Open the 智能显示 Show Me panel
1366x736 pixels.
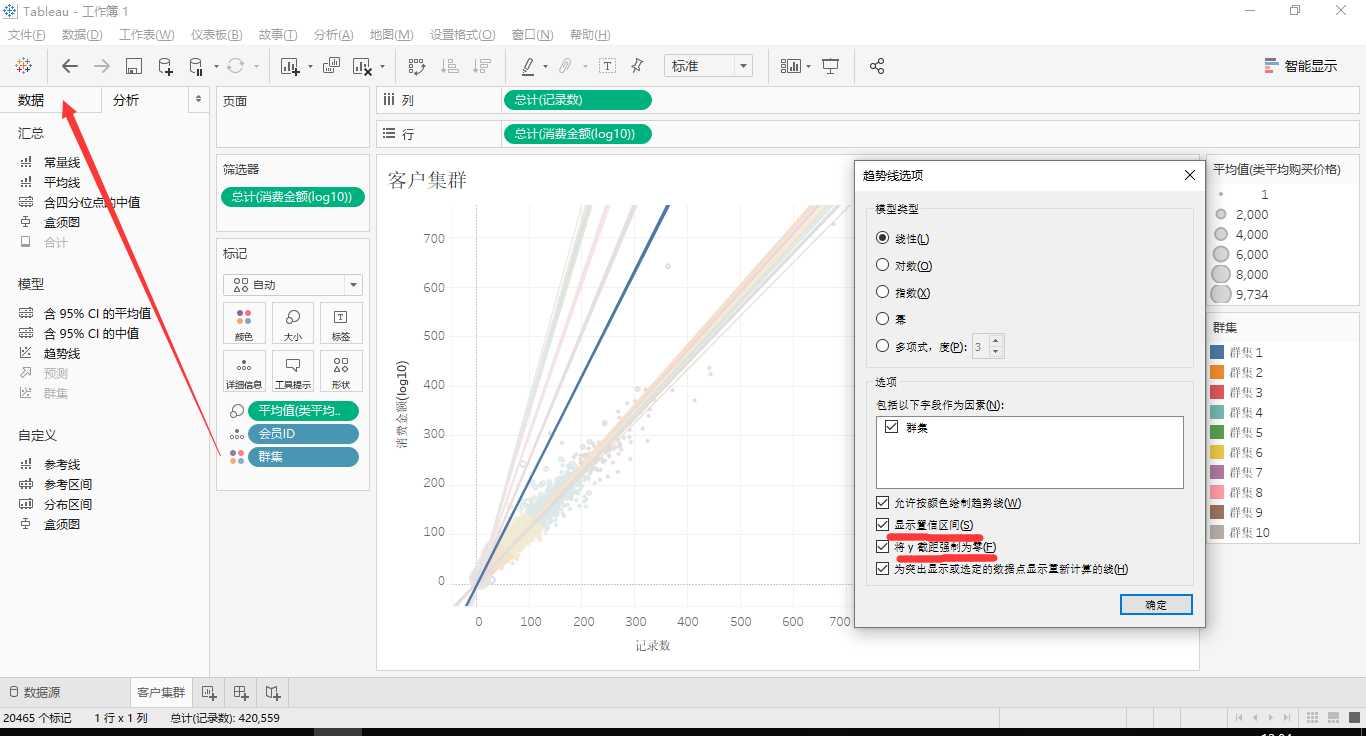point(1300,66)
